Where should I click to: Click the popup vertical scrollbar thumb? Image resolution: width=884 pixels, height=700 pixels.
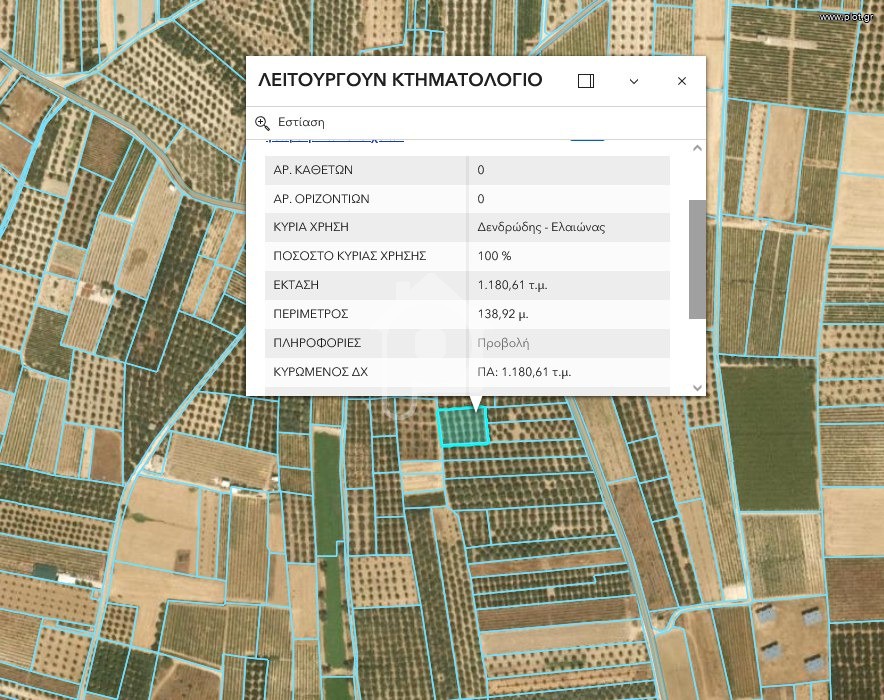coord(697,259)
